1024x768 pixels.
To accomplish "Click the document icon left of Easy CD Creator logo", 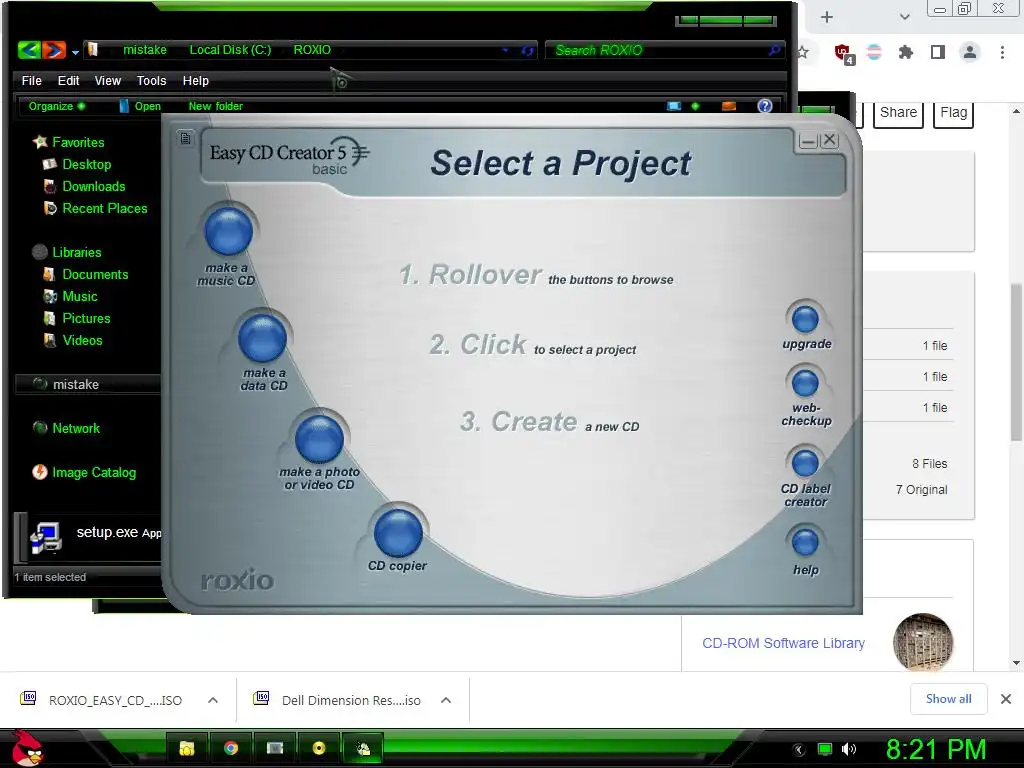I will (x=185, y=138).
